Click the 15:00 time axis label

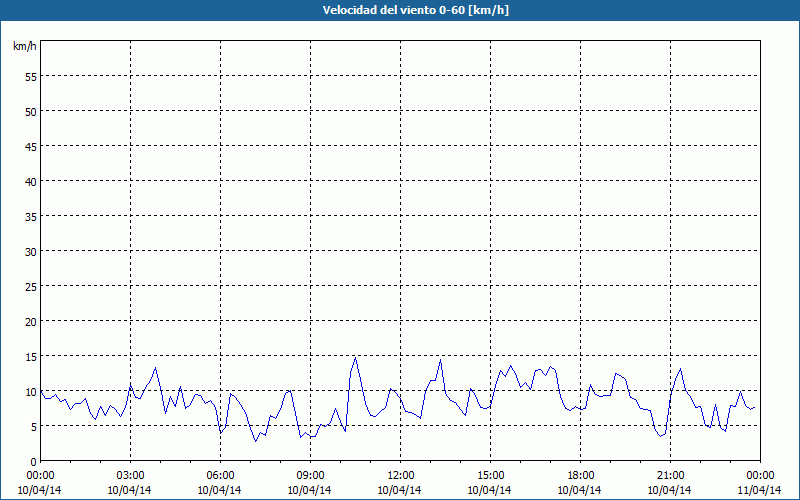click(x=490, y=476)
